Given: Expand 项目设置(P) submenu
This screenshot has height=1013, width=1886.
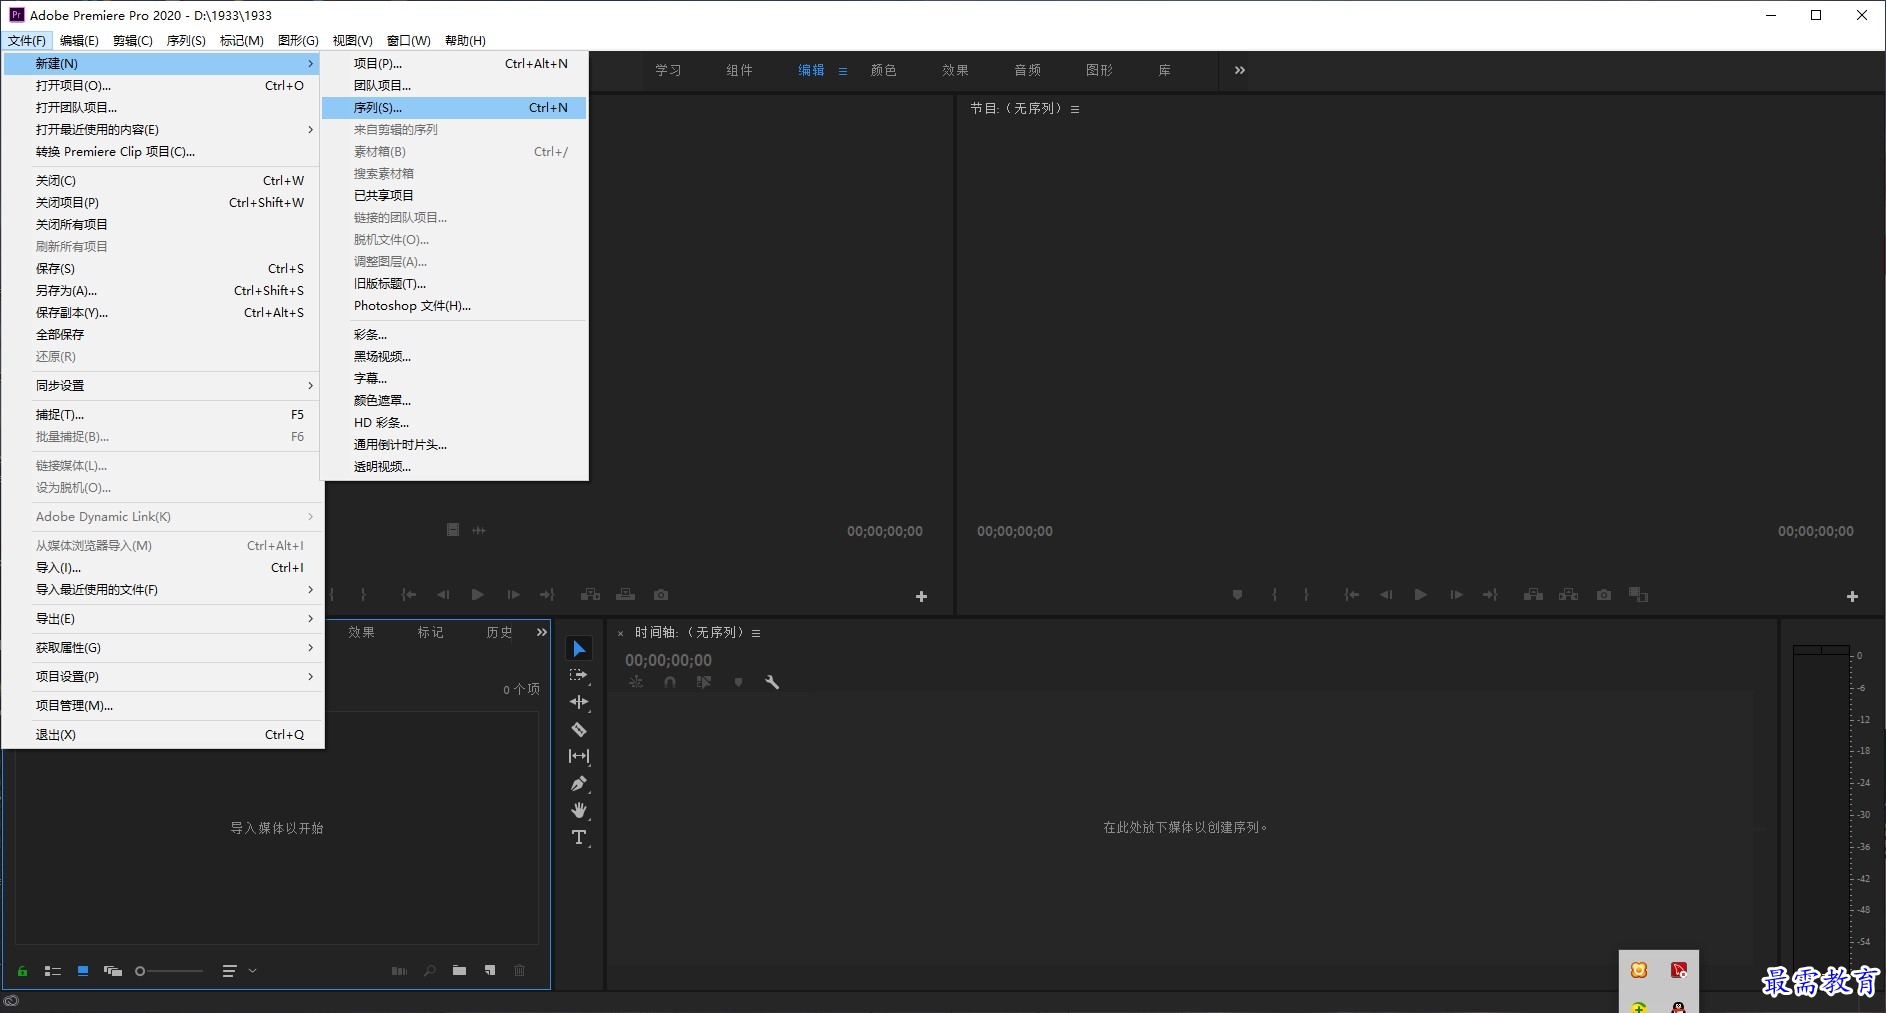Looking at the screenshot, I should coord(162,676).
